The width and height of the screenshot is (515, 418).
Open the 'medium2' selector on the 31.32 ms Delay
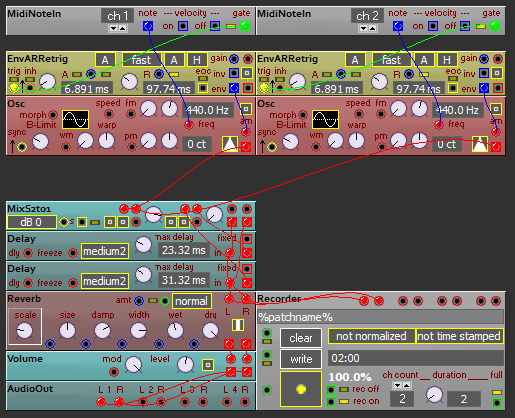coord(105,281)
